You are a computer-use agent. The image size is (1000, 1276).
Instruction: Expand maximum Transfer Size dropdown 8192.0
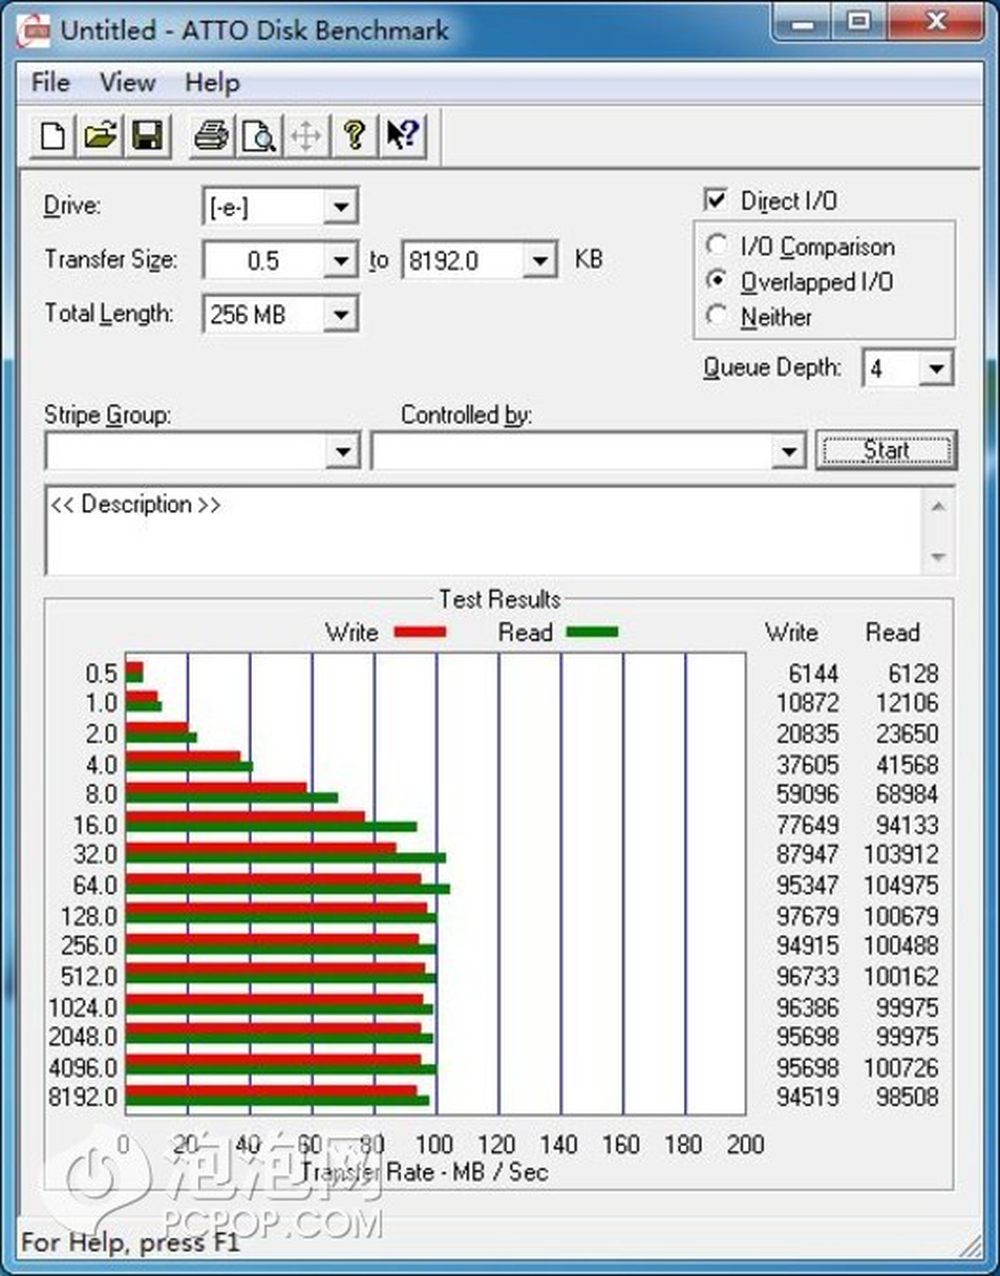(540, 262)
